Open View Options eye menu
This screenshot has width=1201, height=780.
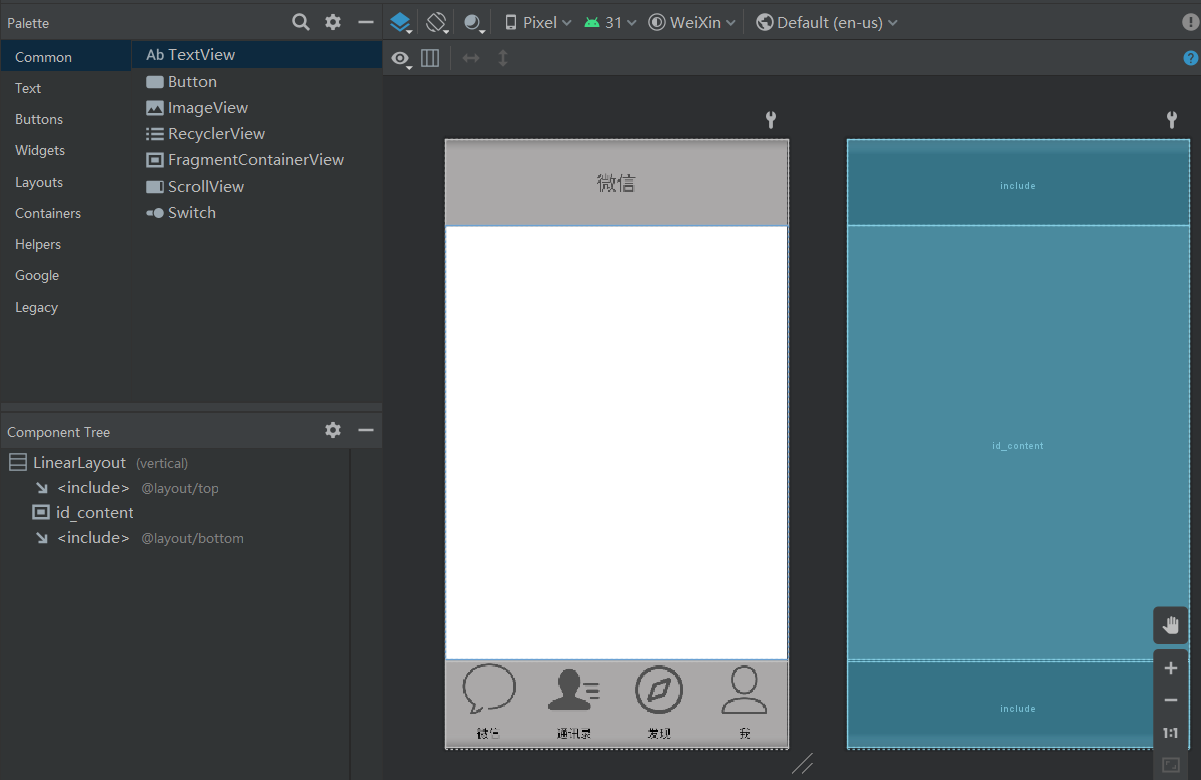point(401,59)
